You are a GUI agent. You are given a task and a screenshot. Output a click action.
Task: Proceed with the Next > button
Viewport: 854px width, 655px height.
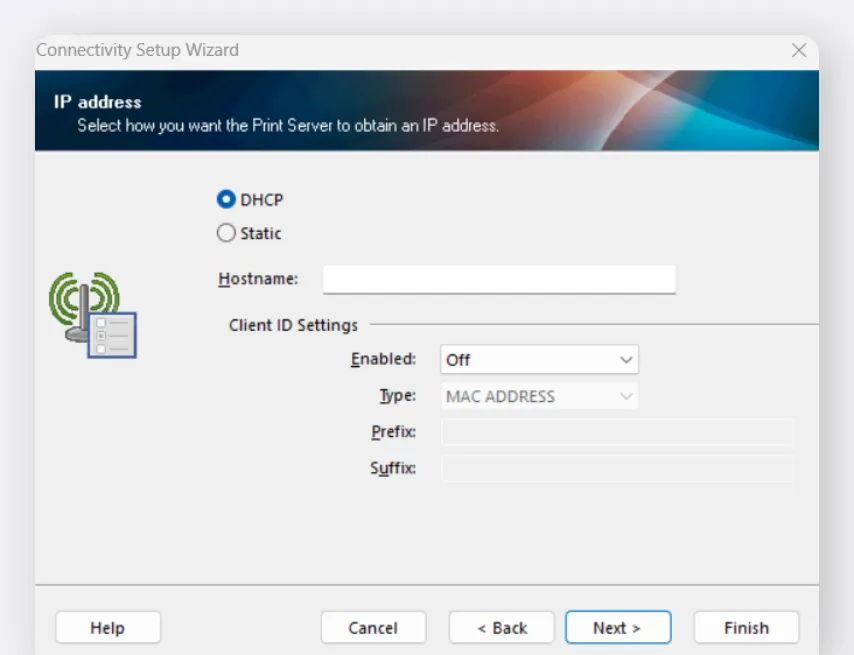tap(618, 627)
